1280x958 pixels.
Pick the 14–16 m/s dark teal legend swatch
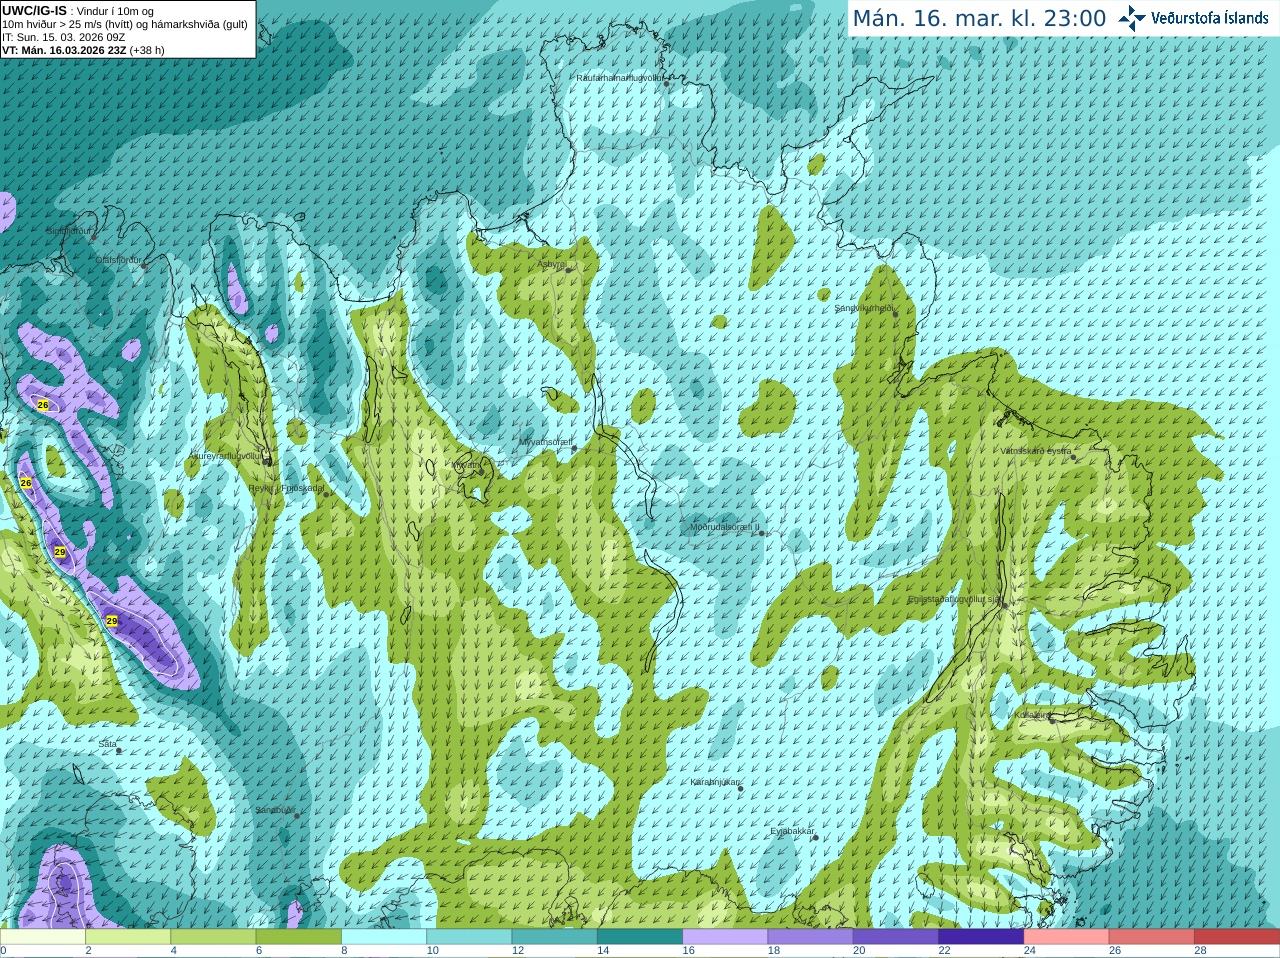click(640, 937)
